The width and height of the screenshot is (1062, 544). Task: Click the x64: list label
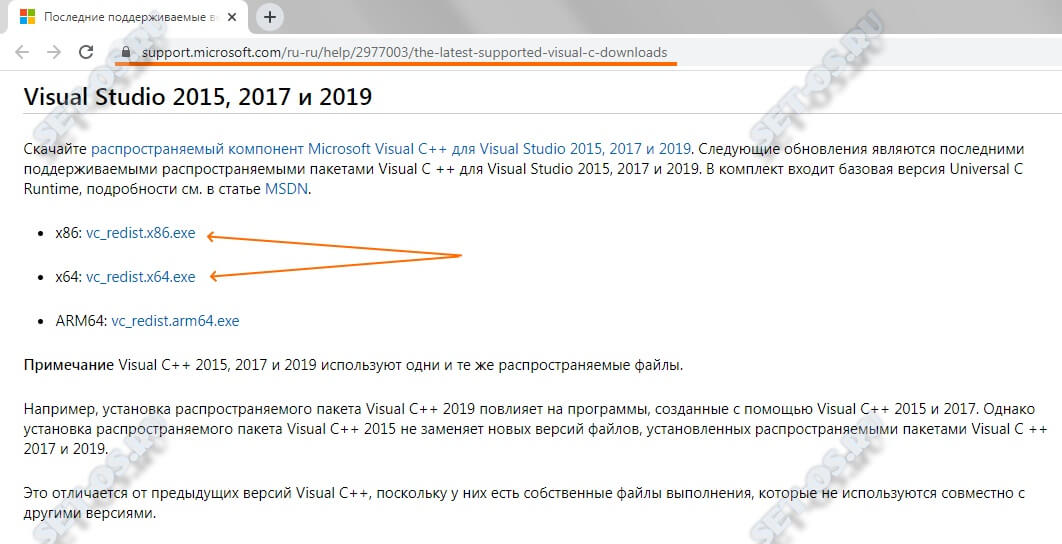tap(68, 276)
